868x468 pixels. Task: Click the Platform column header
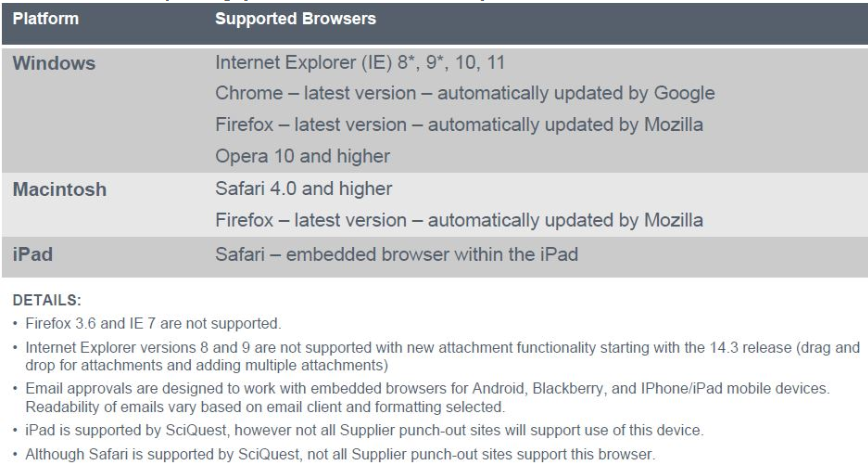49,19
